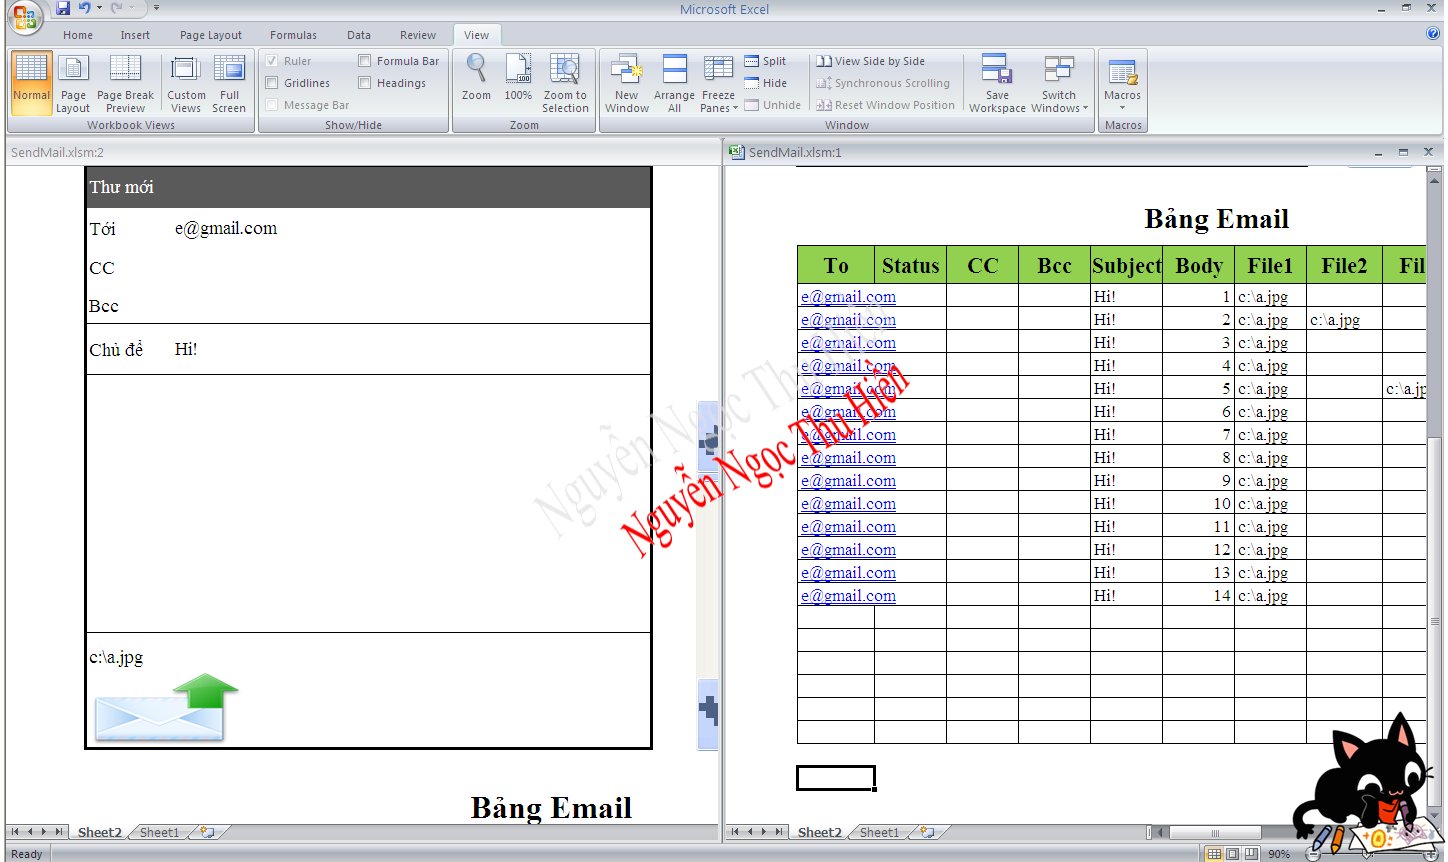Screen dimensions: 1448x862
Task: Go to first sheet arrow in right window
Action: [735, 832]
